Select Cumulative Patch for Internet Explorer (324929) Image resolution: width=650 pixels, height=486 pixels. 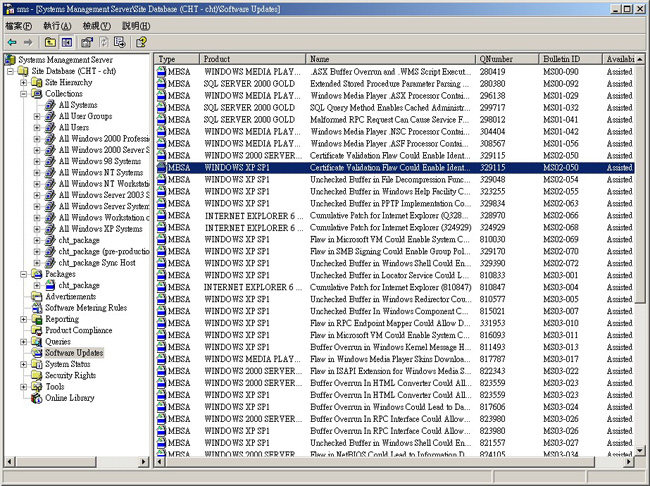395,227
